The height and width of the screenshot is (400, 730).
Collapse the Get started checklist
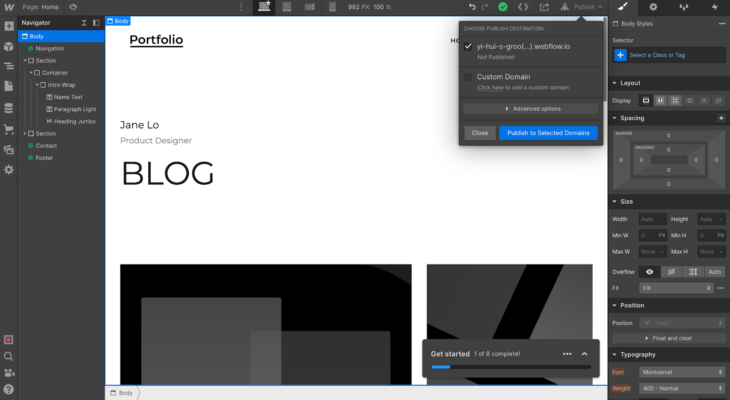coord(584,354)
